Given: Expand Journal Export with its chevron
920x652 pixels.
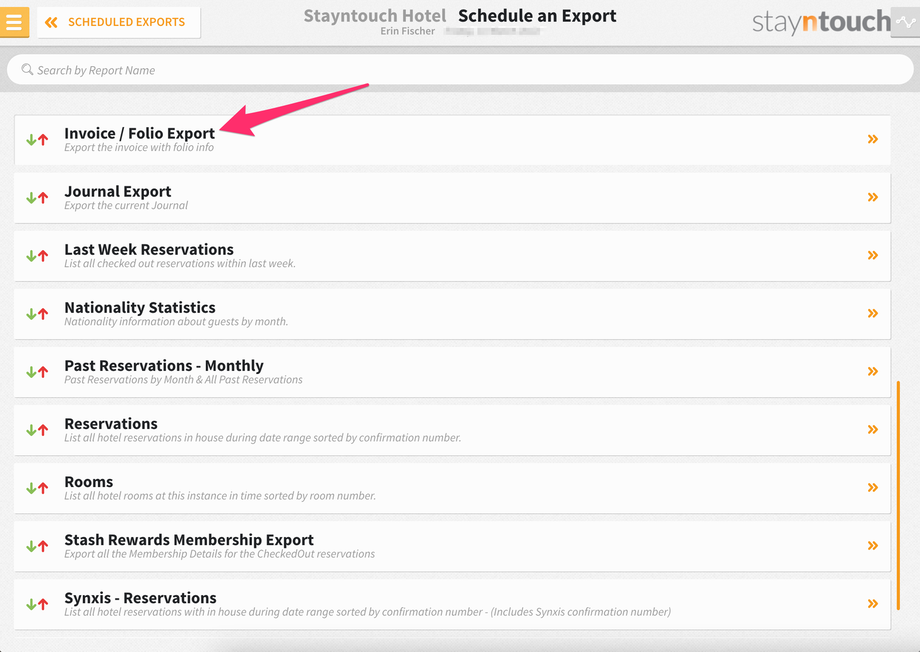Looking at the screenshot, I should 872,197.
